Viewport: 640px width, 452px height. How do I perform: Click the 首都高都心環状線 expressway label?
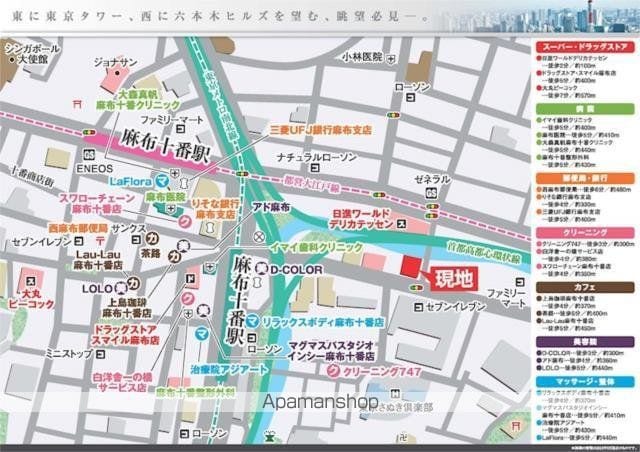(484, 253)
